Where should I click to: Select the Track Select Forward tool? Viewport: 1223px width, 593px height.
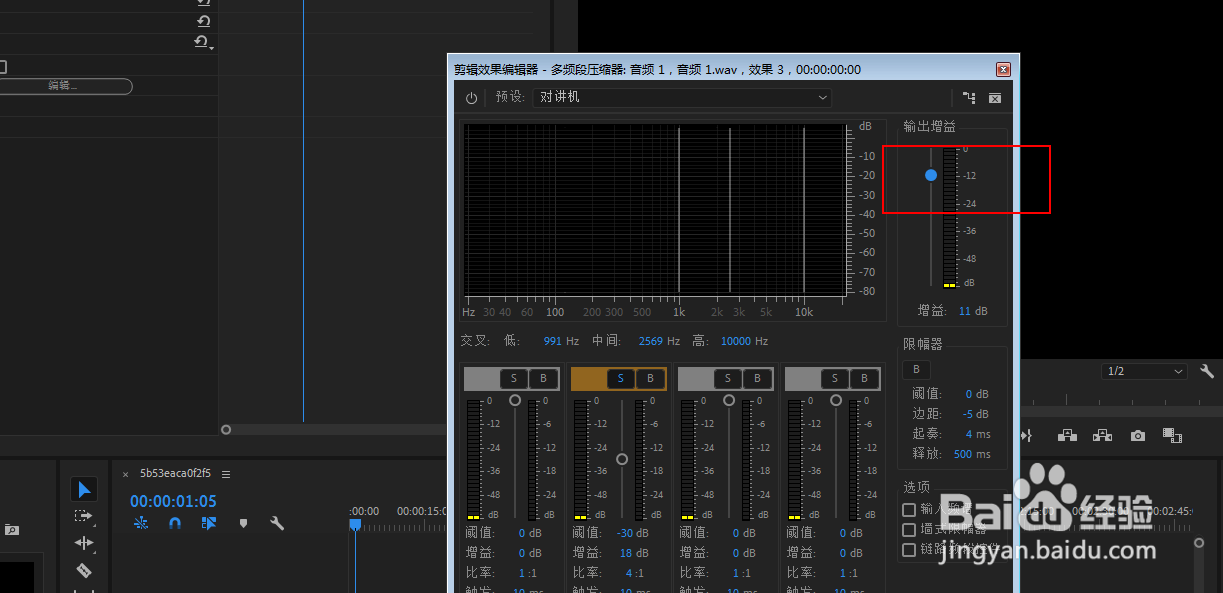tap(84, 514)
